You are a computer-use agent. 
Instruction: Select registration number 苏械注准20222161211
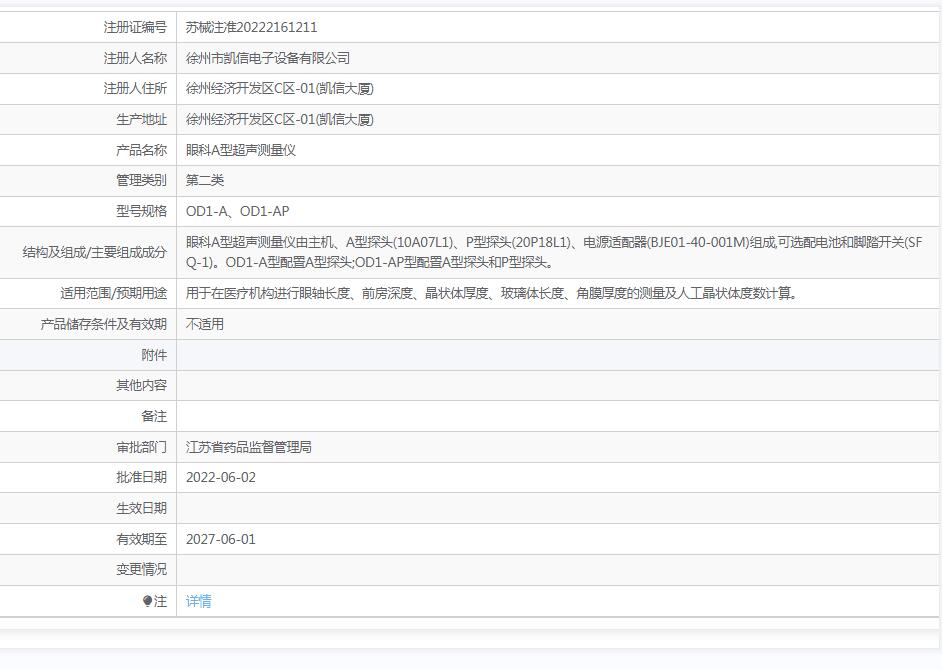251,27
